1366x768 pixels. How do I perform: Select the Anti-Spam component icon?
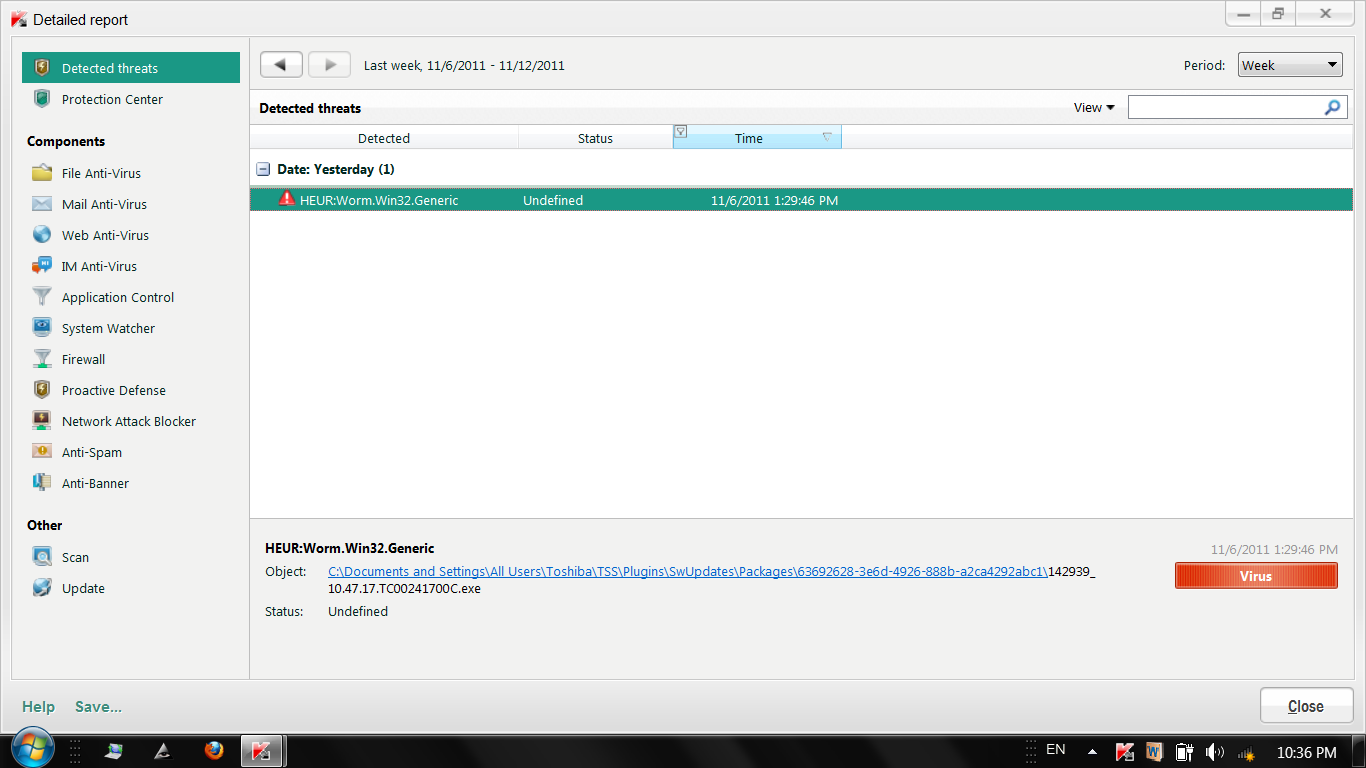[42, 452]
